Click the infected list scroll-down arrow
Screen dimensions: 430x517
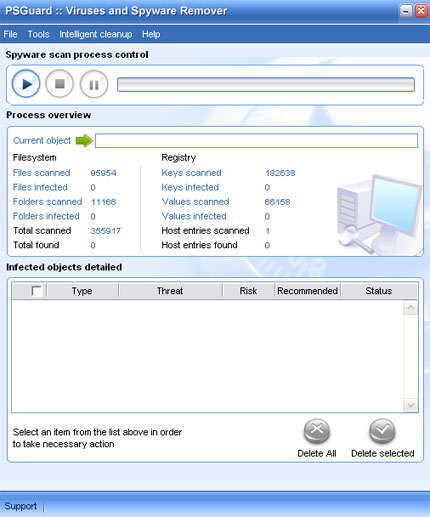411,405
